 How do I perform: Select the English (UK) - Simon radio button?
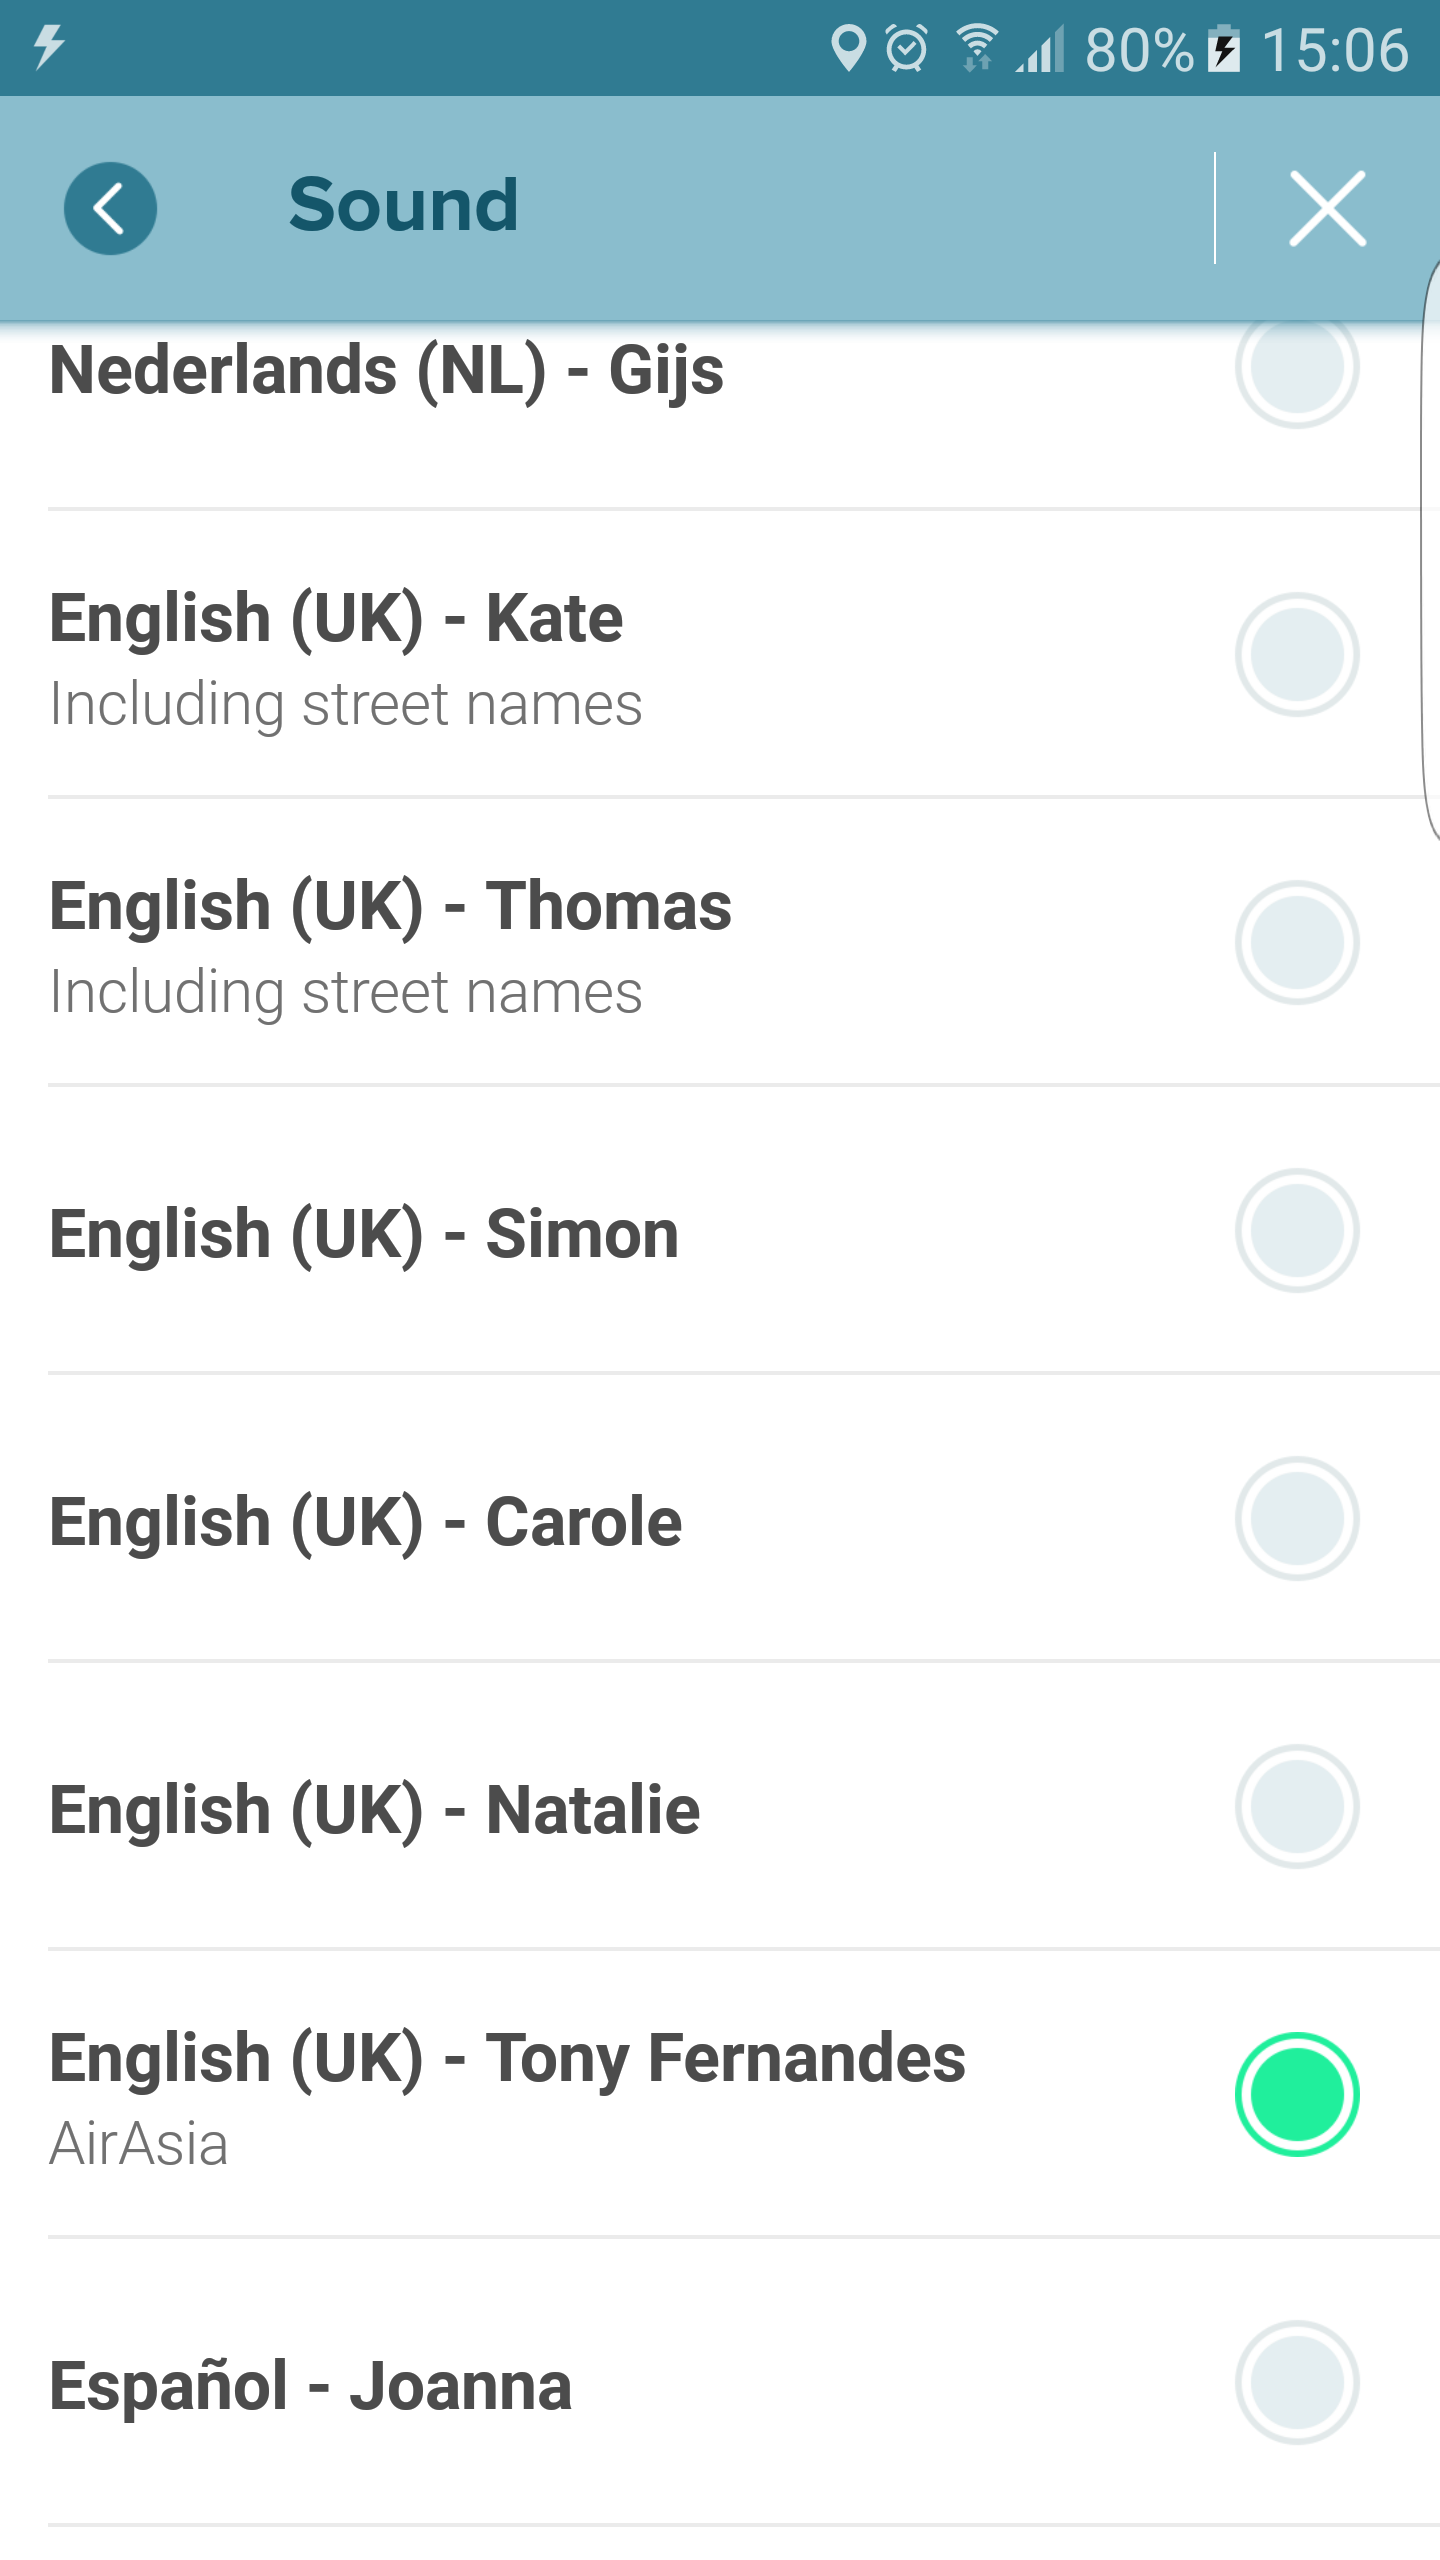[x=1296, y=1230]
